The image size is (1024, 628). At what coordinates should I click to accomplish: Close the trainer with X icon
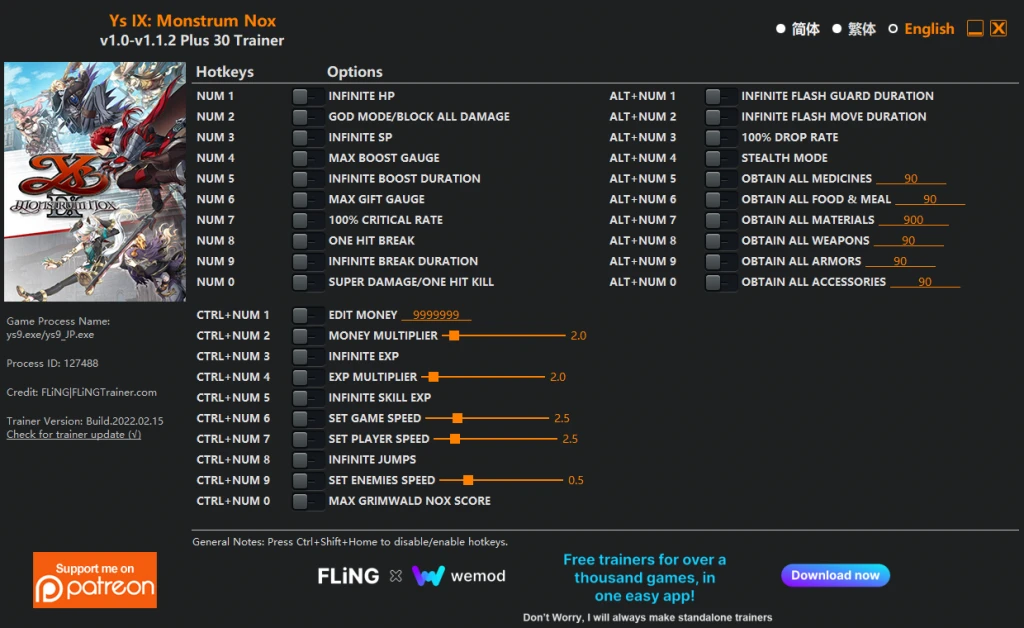pyautogui.click(x=998, y=28)
